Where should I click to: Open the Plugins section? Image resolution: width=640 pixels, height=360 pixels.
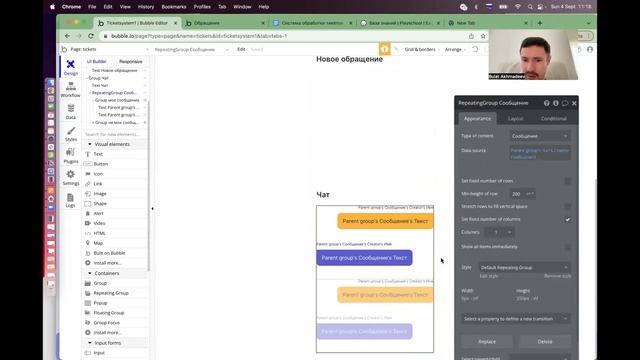[x=71, y=156]
